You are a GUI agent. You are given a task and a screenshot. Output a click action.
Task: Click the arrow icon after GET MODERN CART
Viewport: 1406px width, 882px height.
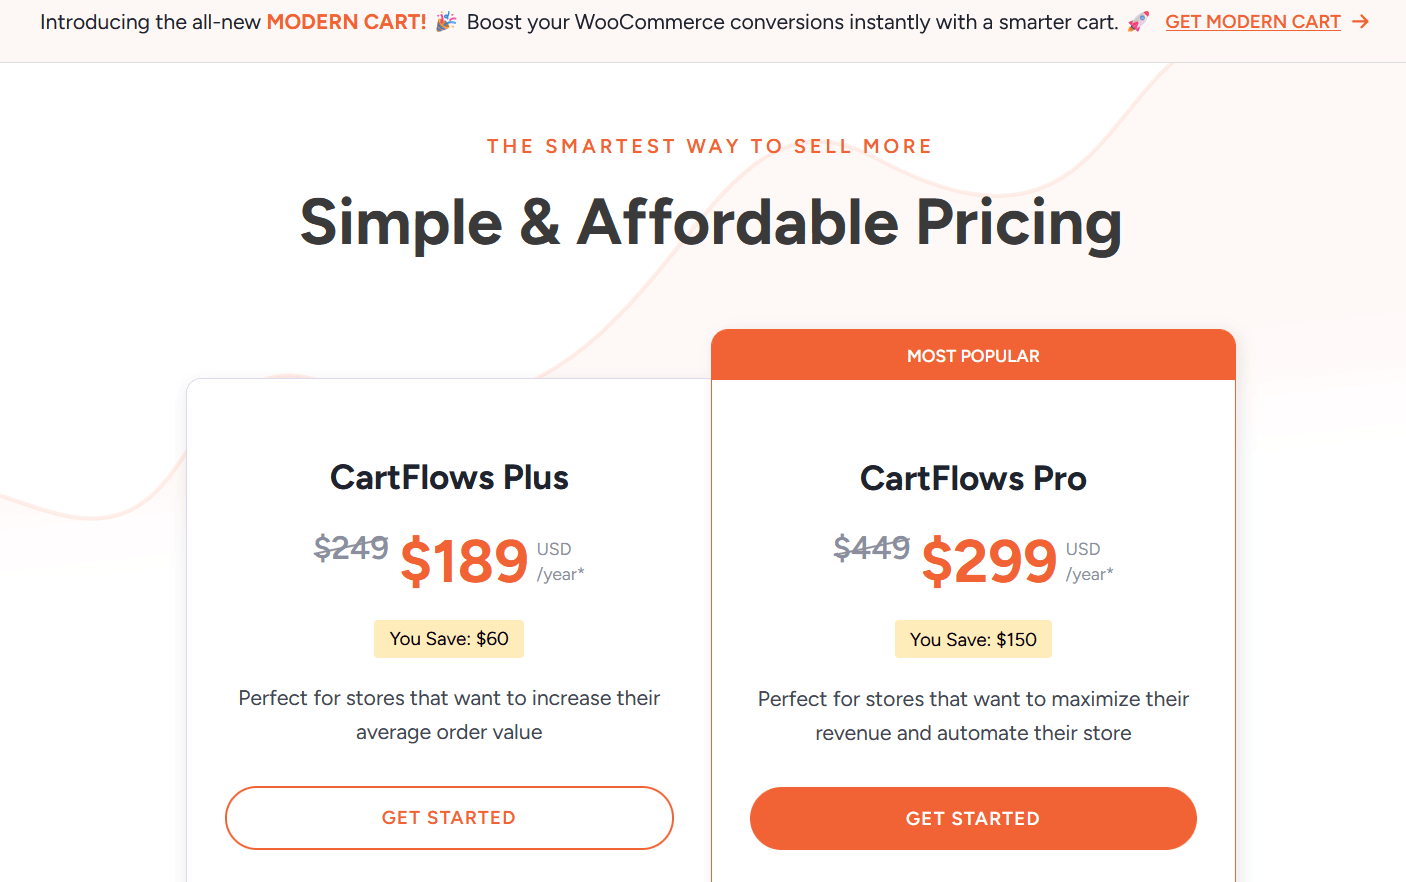(1360, 22)
